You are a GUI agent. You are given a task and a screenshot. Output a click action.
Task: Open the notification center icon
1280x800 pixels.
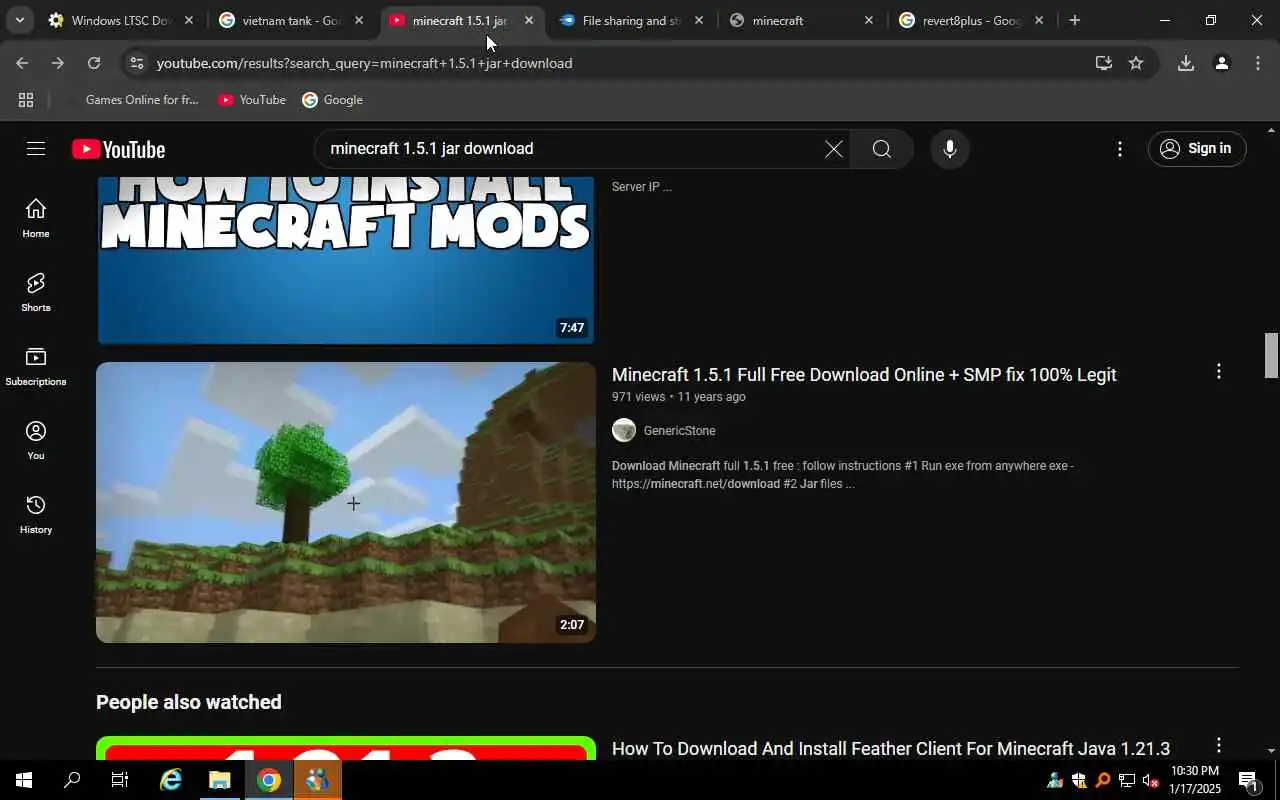click(x=1248, y=781)
